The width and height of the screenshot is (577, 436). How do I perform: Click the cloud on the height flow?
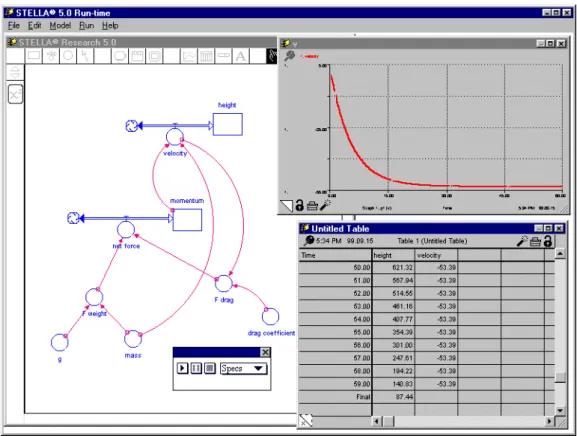pyautogui.click(x=131, y=126)
